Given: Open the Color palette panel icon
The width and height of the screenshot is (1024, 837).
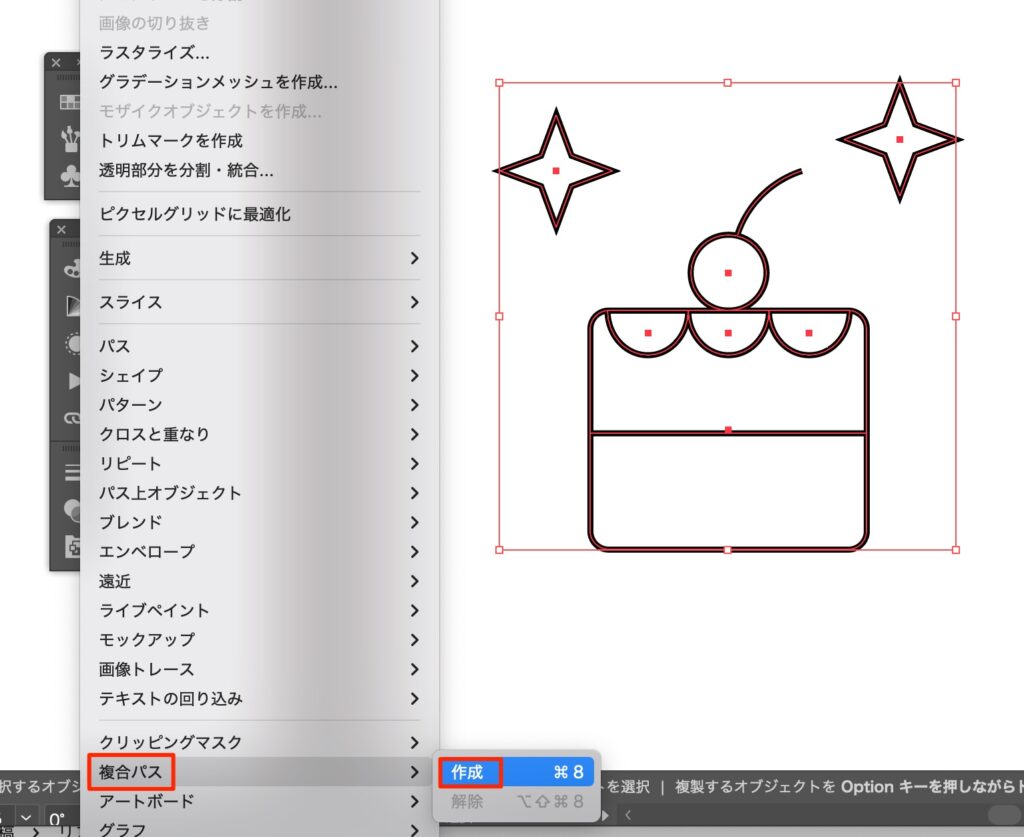Looking at the screenshot, I should [72, 268].
